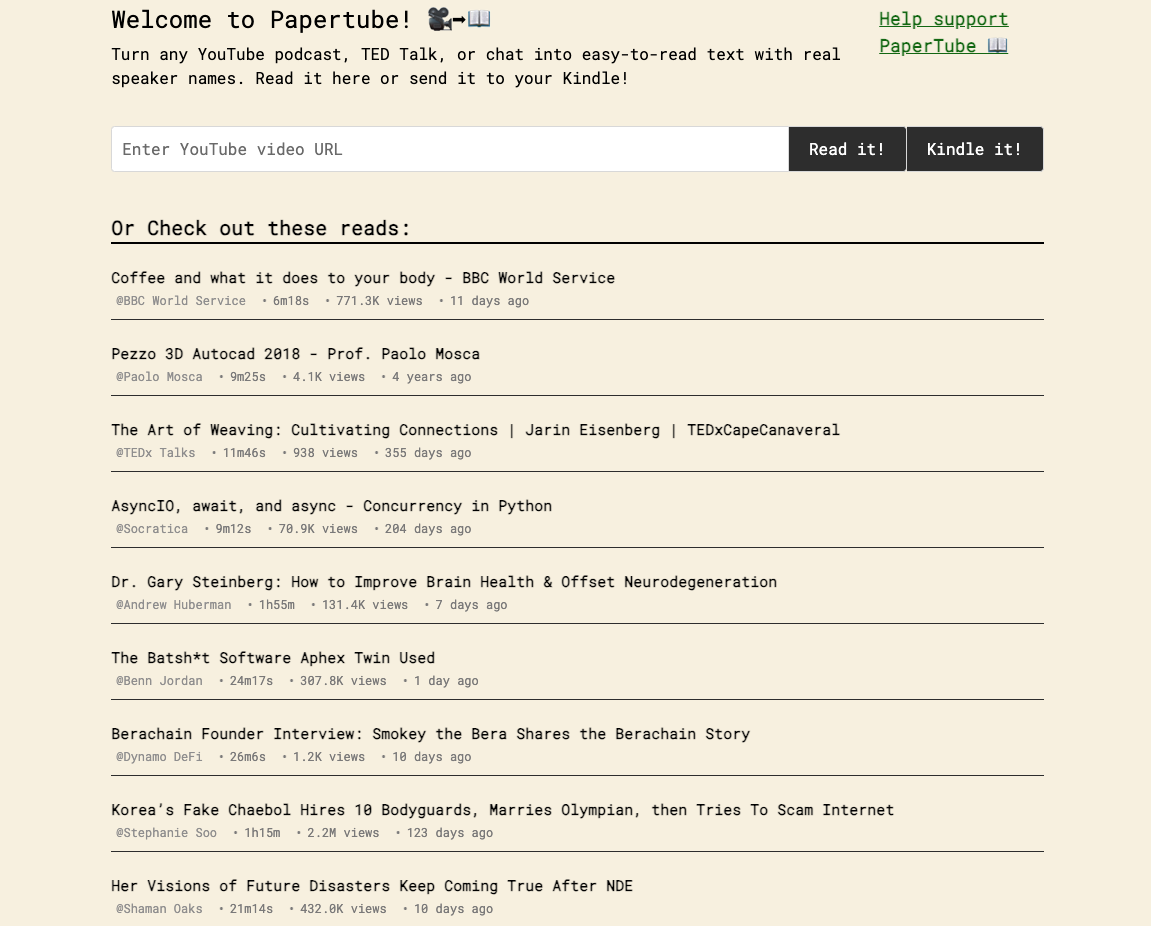Click the 355 days ago label
1151x926 pixels.
[x=428, y=453]
